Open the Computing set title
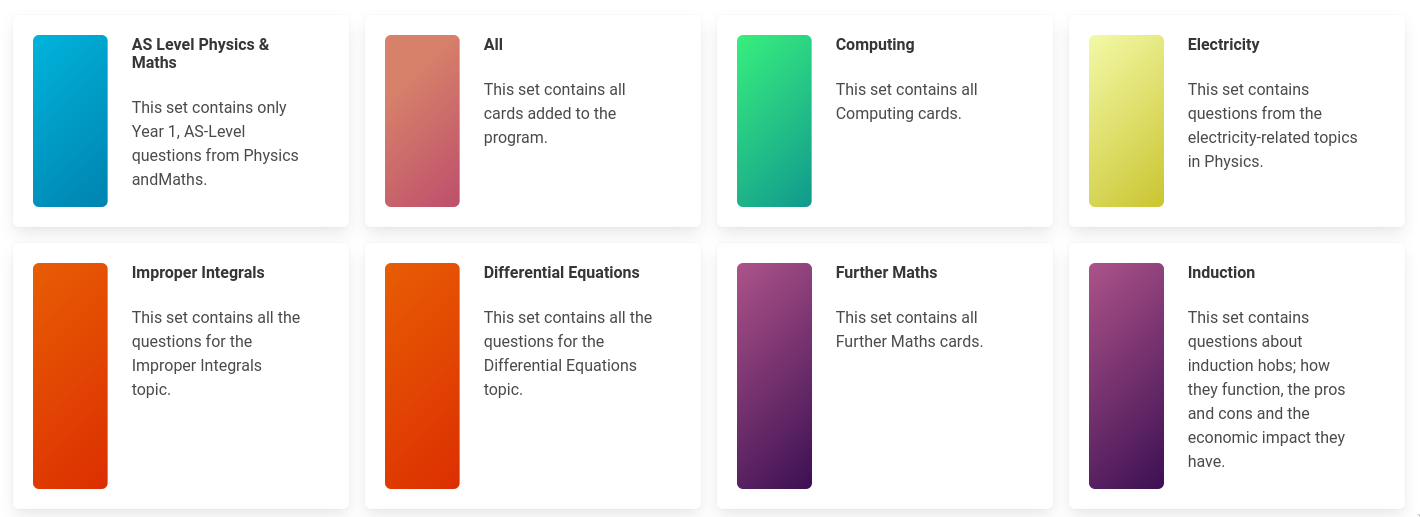The image size is (1420, 517). tap(875, 45)
